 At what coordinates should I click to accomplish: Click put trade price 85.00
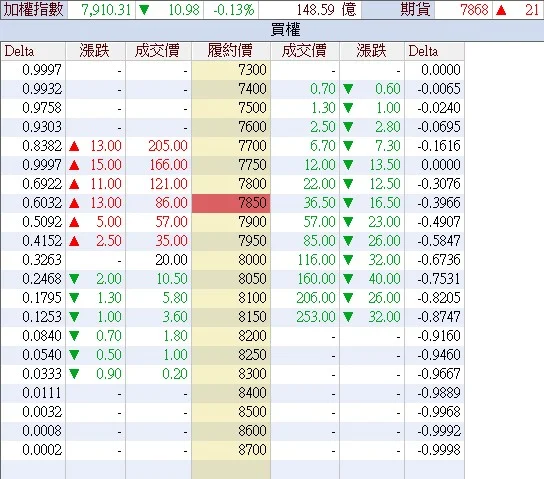320,241
